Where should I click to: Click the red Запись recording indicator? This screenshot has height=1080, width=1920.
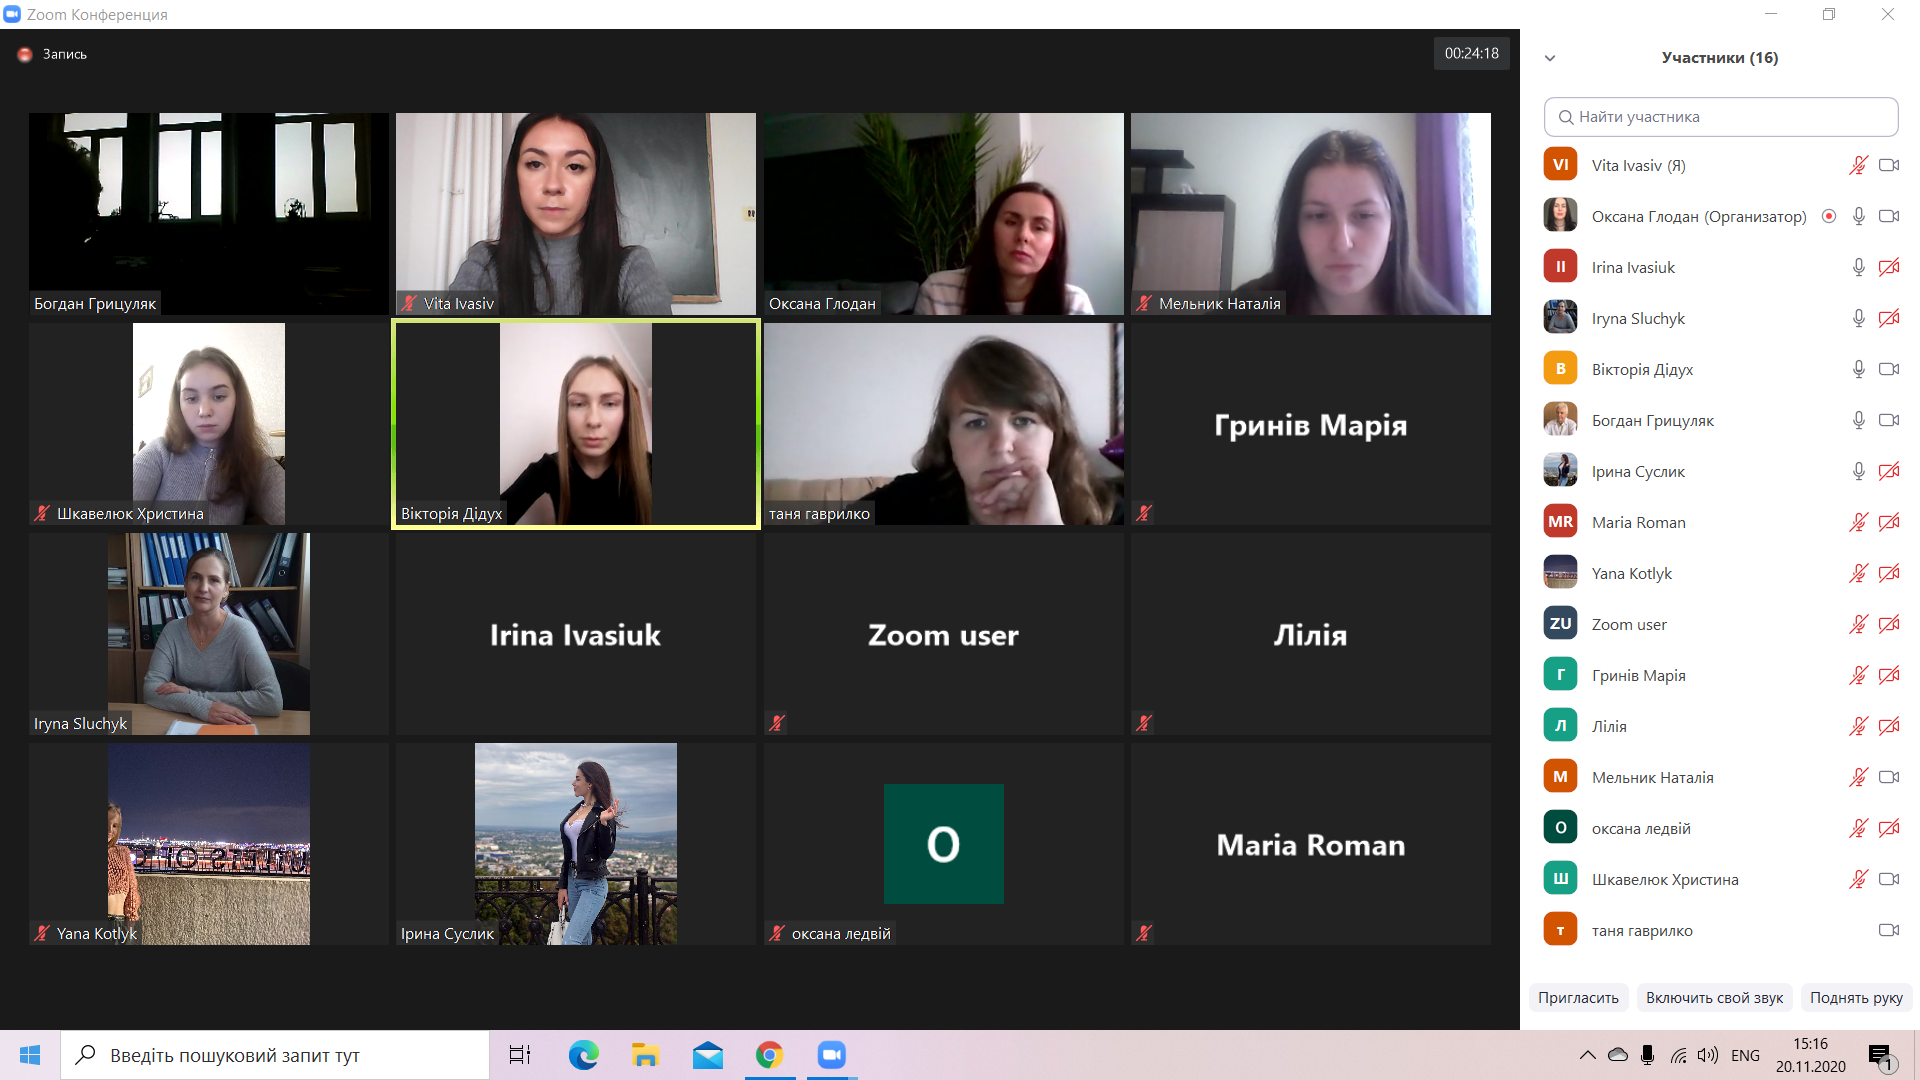pyautogui.click(x=26, y=54)
